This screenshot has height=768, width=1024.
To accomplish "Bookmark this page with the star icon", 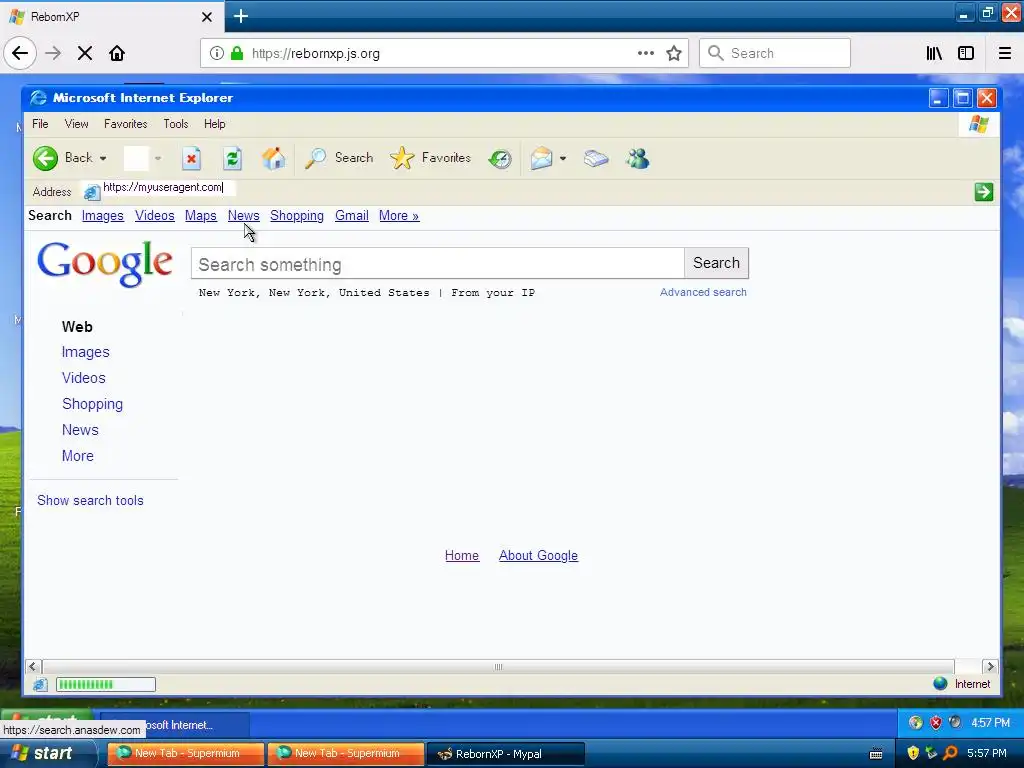I will 674,54.
